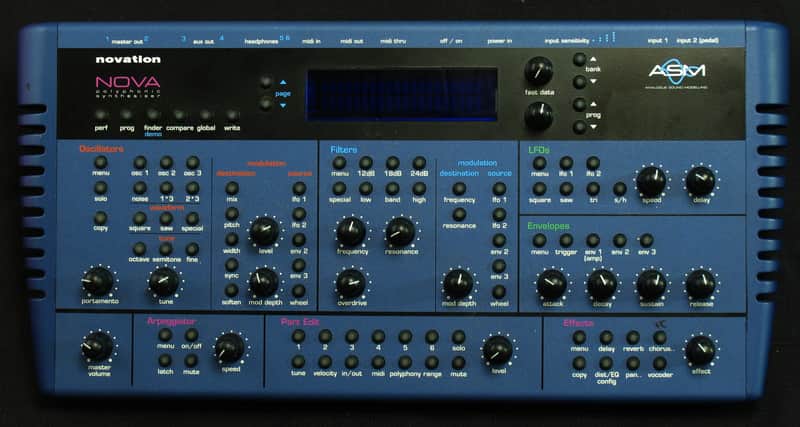Hit the envelope trigger button
The width and height of the screenshot is (800, 427).
click(x=566, y=240)
